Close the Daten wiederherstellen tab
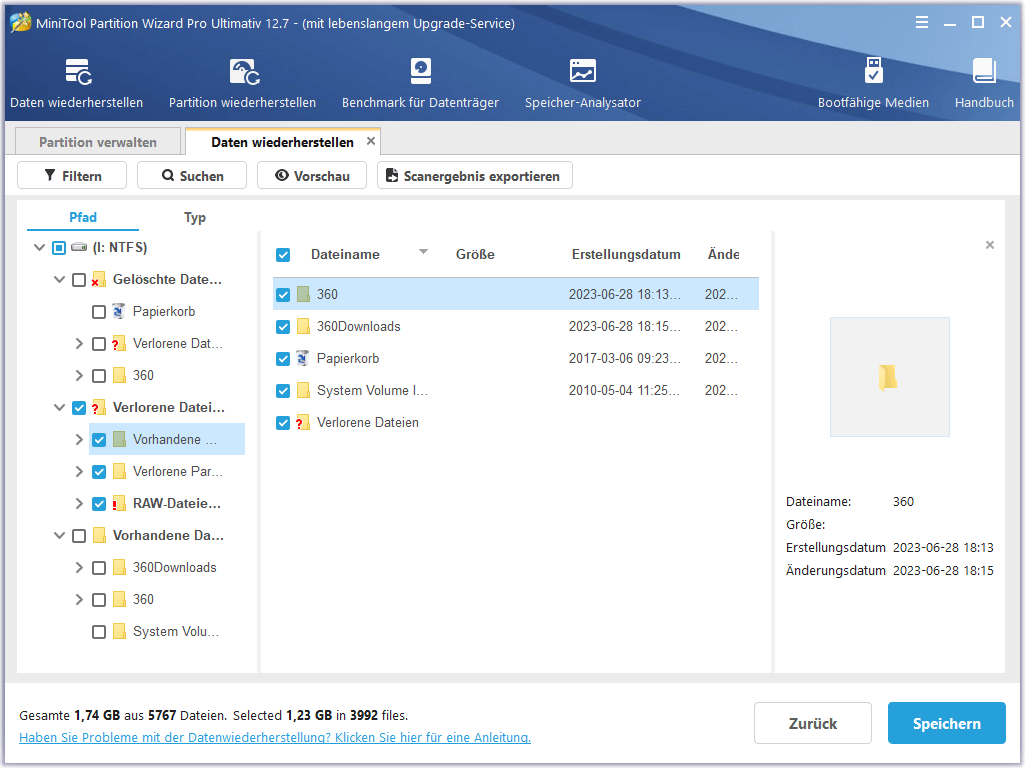This screenshot has width=1025, height=768. coord(371,141)
